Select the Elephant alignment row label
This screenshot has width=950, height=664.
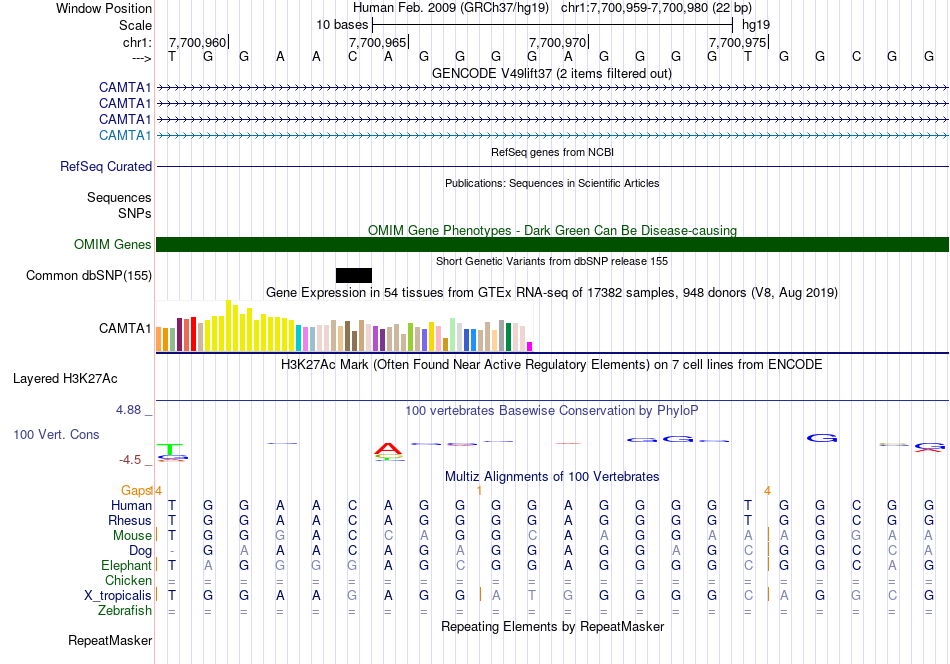(126, 565)
